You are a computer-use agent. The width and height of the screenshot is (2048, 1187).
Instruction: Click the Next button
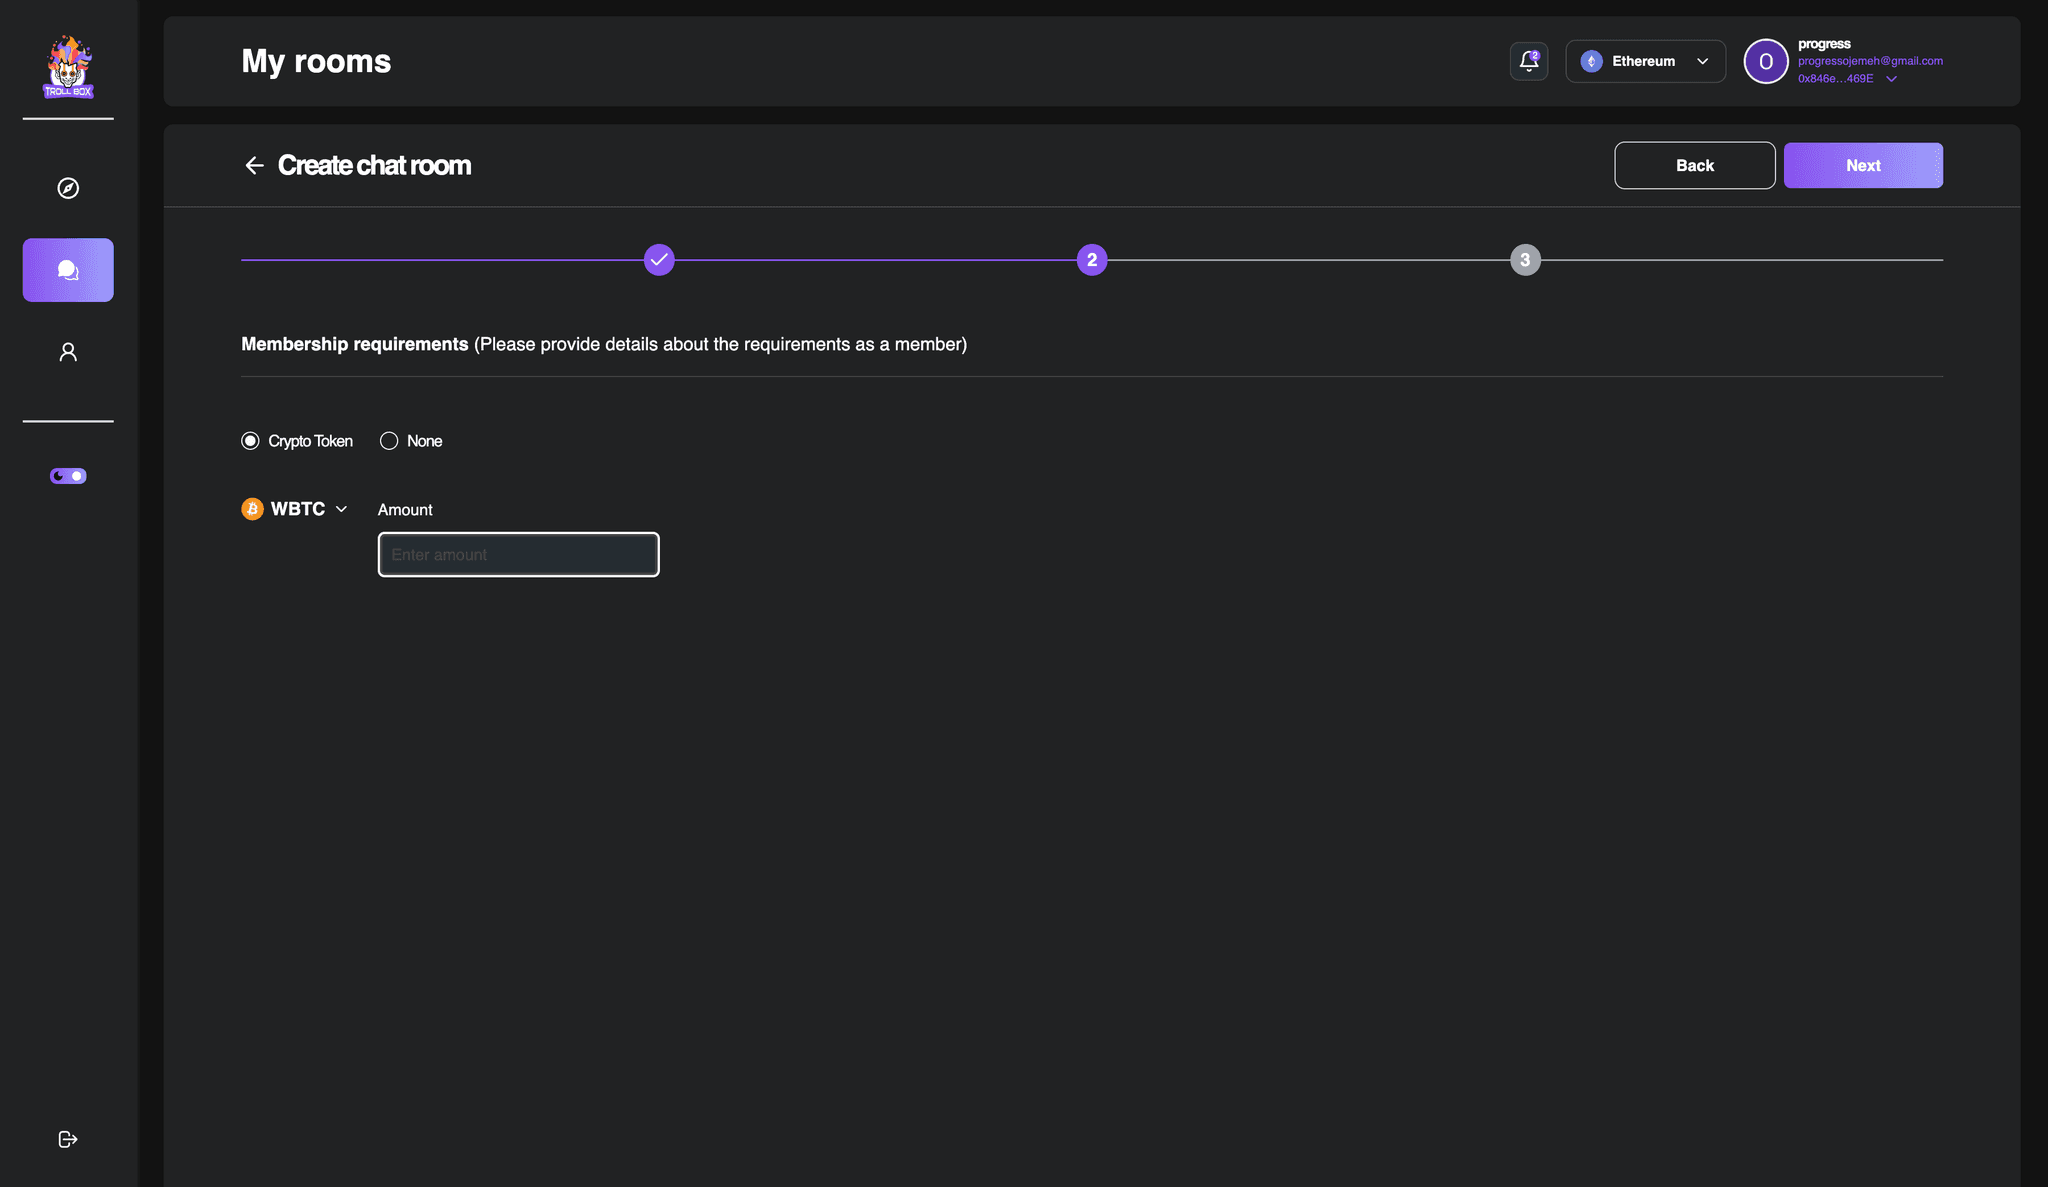(1862, 165)
